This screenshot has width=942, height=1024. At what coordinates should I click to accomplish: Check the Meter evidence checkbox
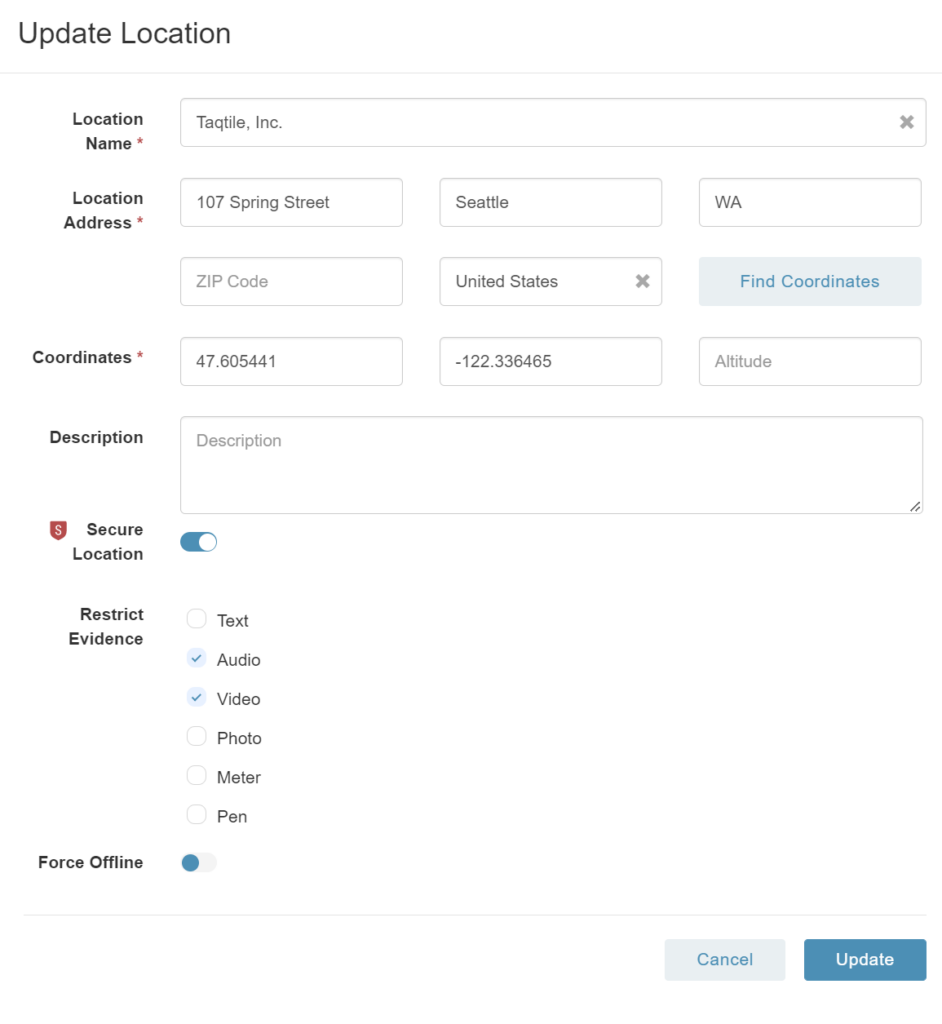click(x=196, y=776)
